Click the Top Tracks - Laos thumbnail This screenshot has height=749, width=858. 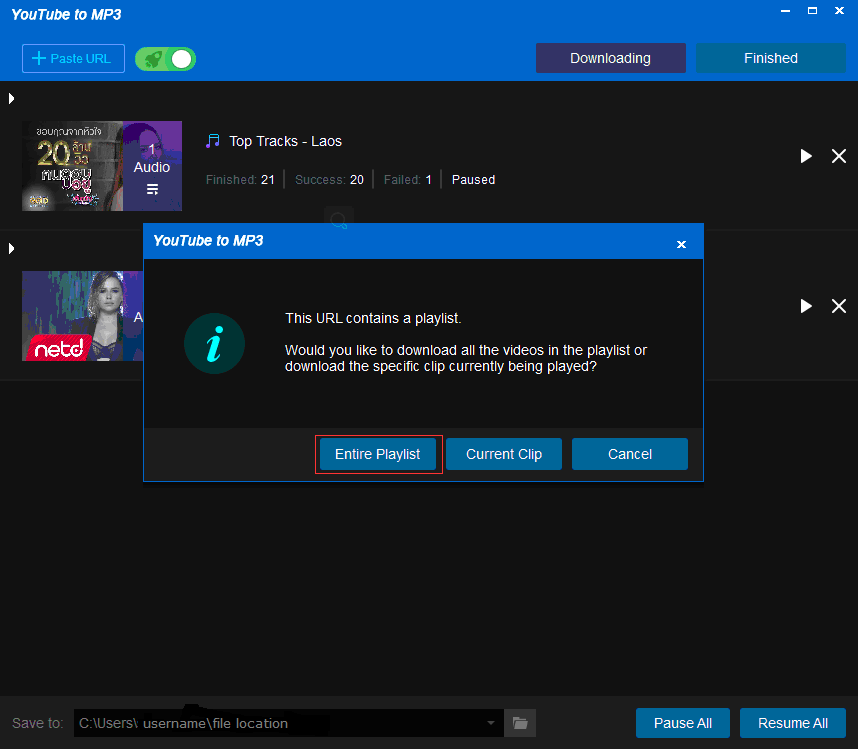pyautogui.click(x=72, y=166)
